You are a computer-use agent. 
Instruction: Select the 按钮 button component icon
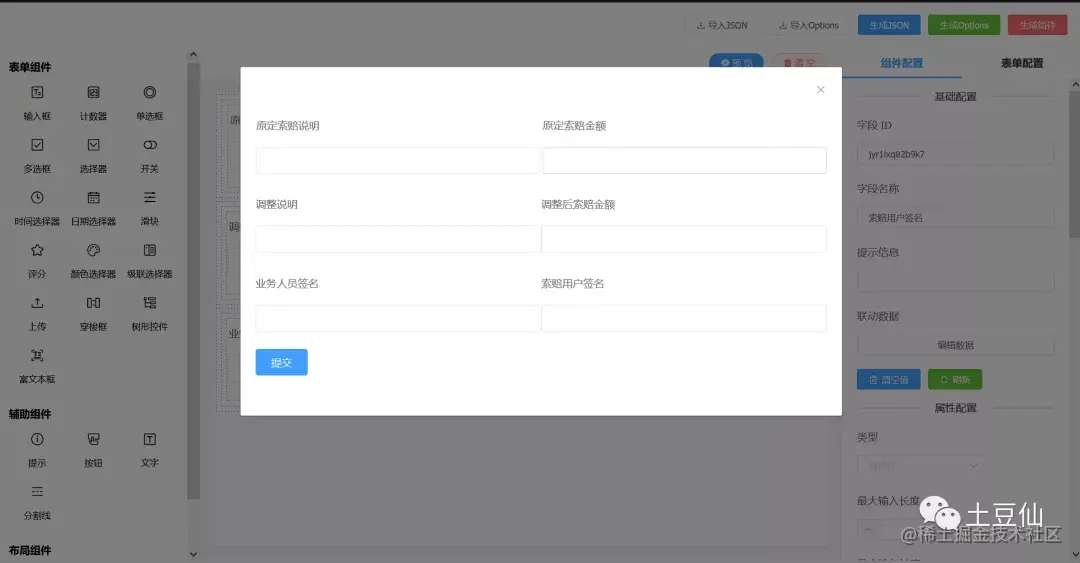pyautogui.click(x=93, y=439)
